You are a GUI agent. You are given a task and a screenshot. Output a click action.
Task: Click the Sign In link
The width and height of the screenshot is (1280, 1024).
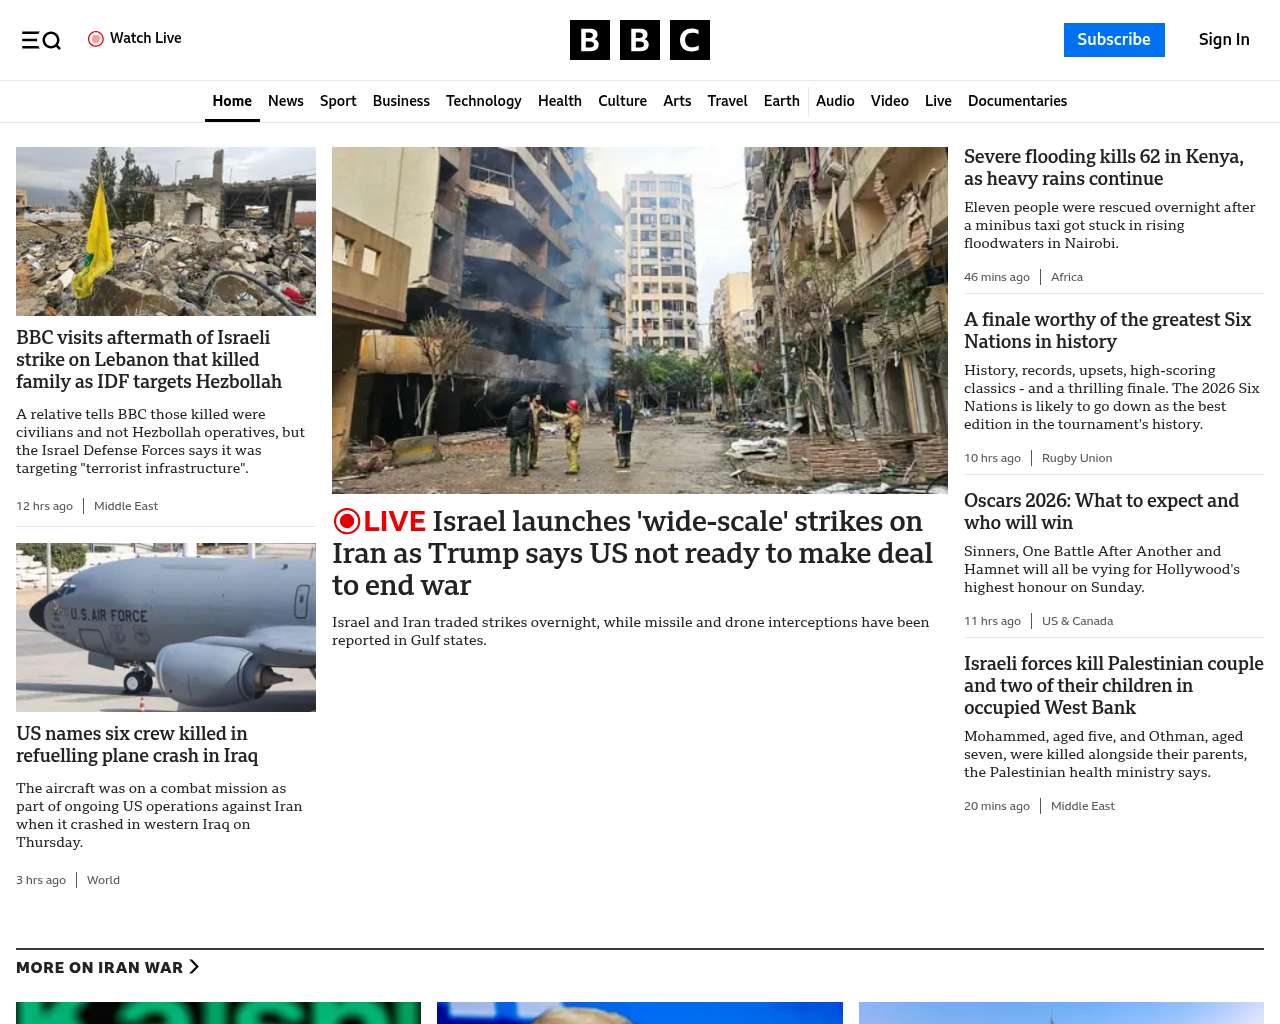point(1224,40)
